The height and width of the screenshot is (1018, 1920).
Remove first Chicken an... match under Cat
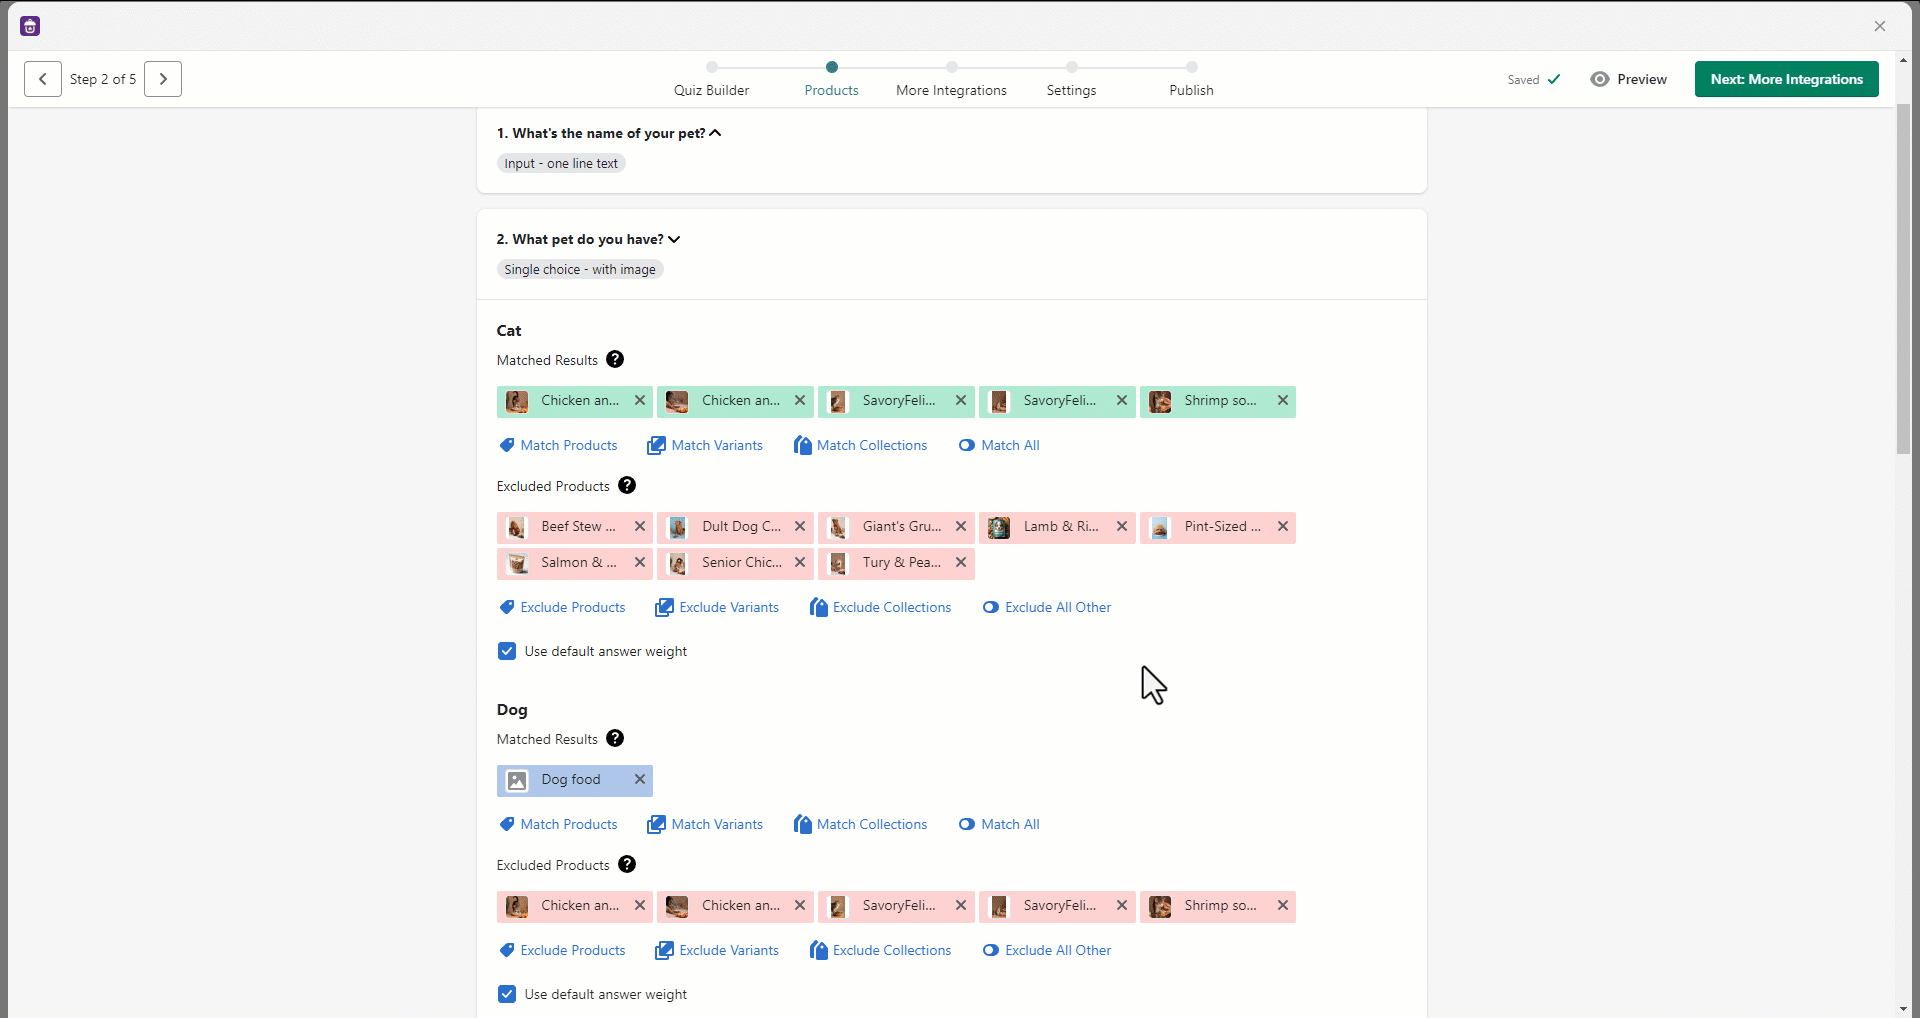click(640, 400)
